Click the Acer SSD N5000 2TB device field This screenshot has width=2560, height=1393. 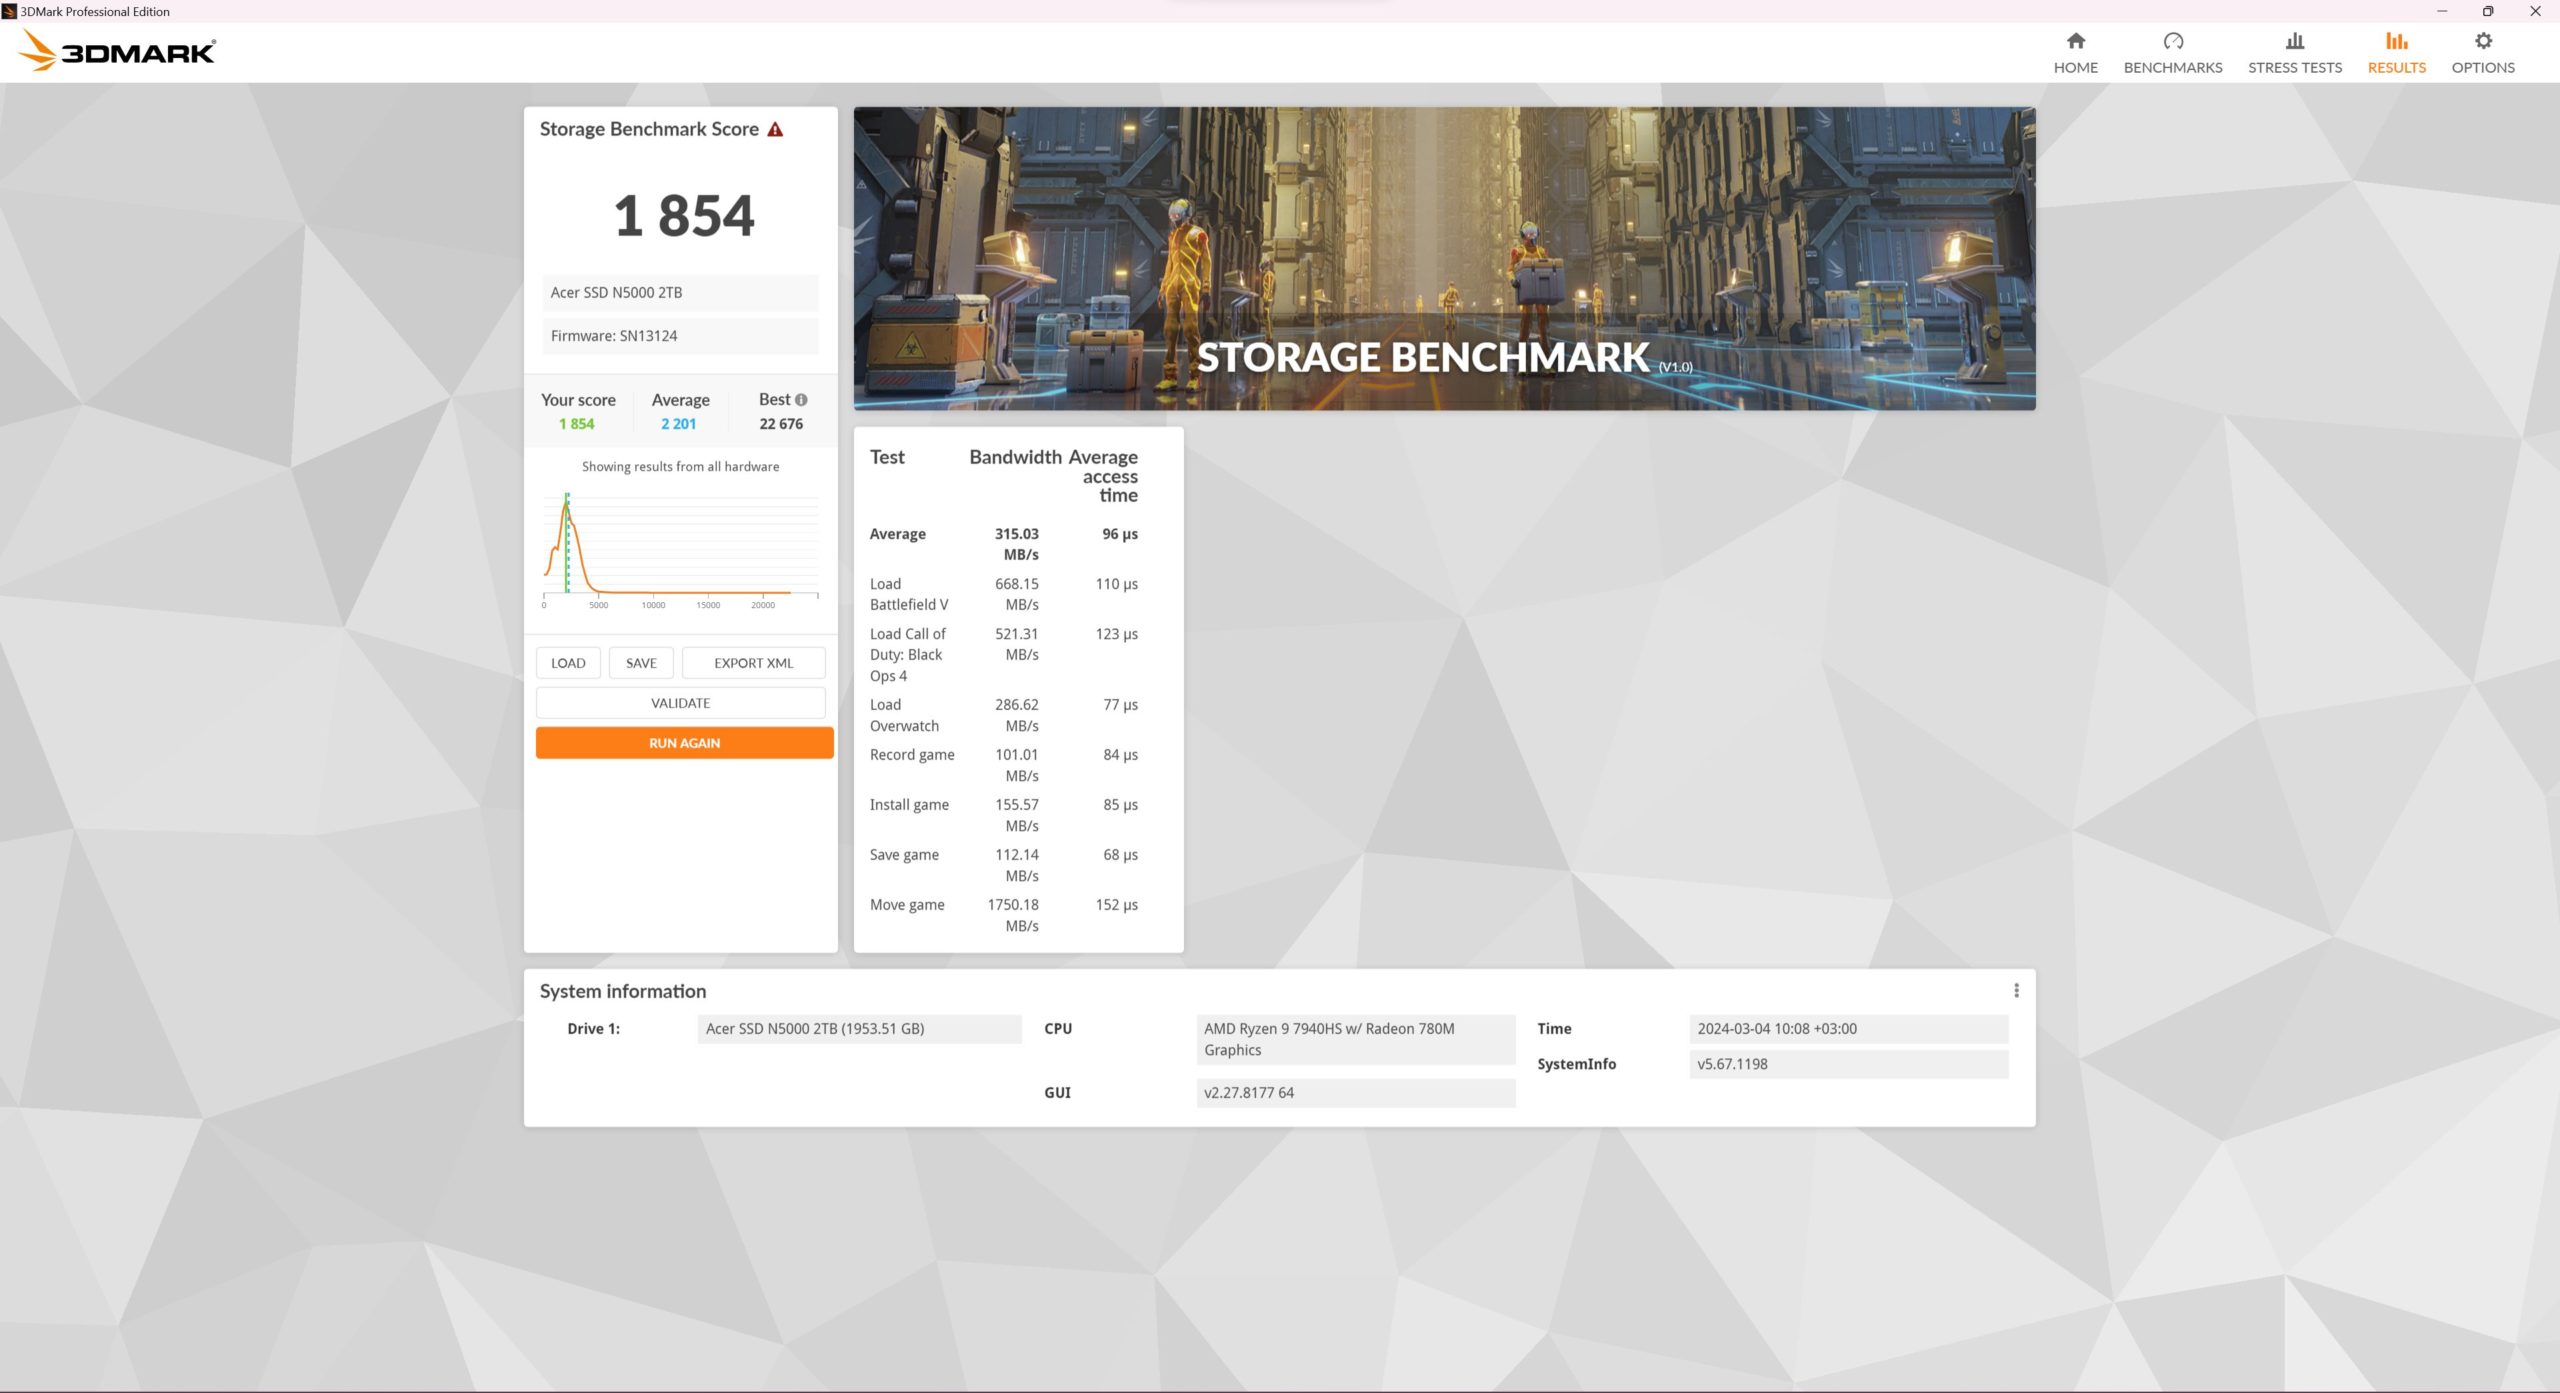680,292
